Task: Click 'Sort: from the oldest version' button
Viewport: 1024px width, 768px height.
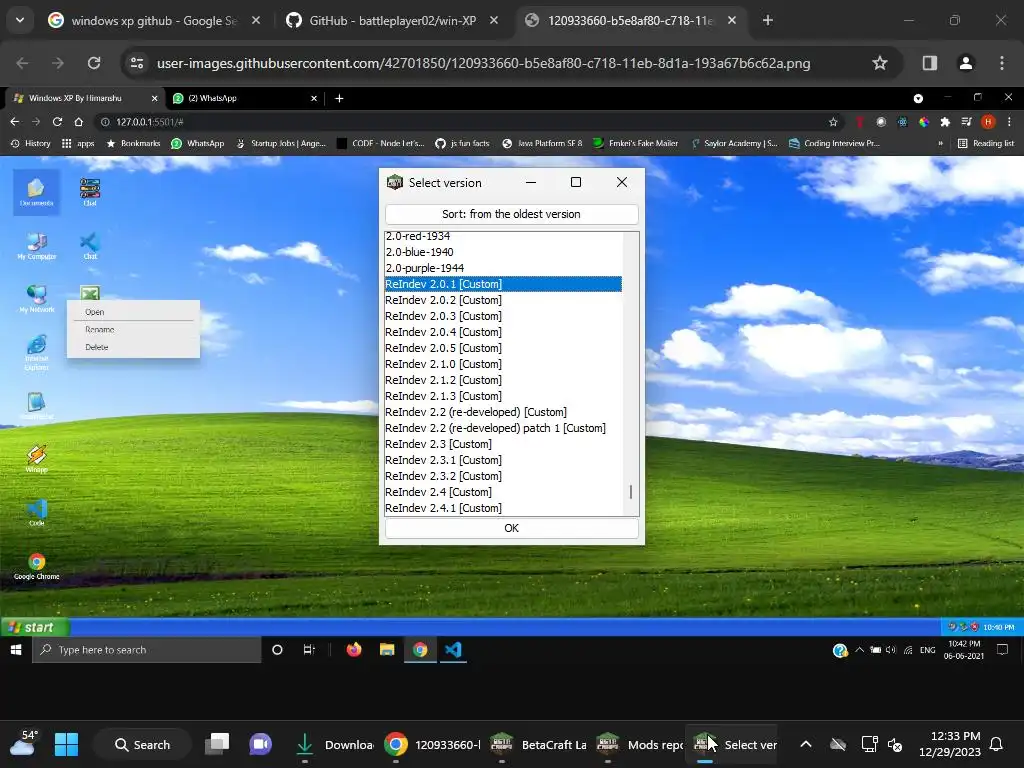Action: click(x=511, y=214)
